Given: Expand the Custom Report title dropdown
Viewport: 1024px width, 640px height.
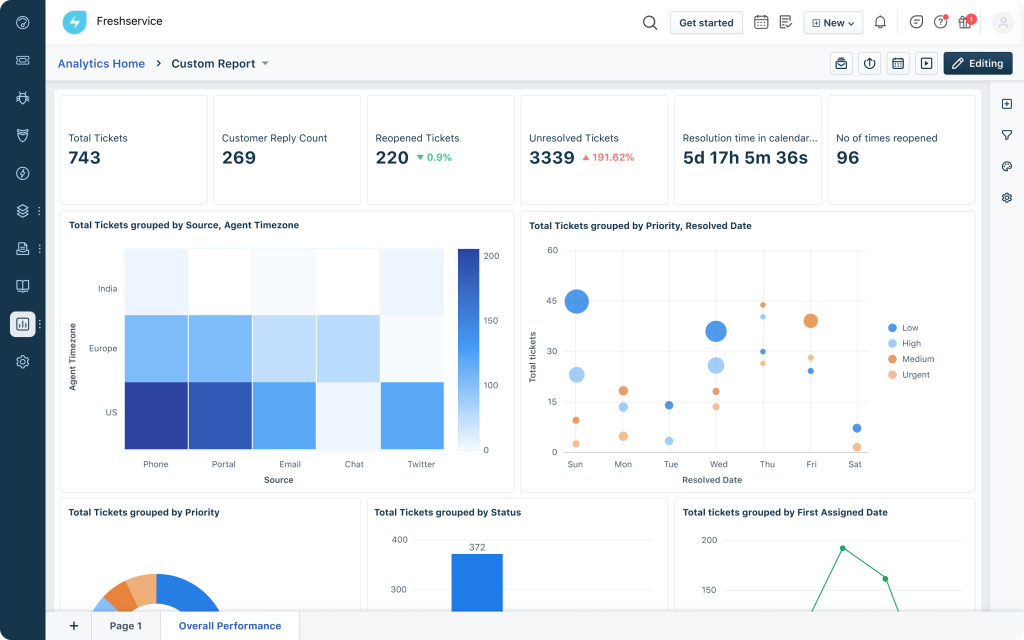Looking at the screenshot, I should [264, 63].
